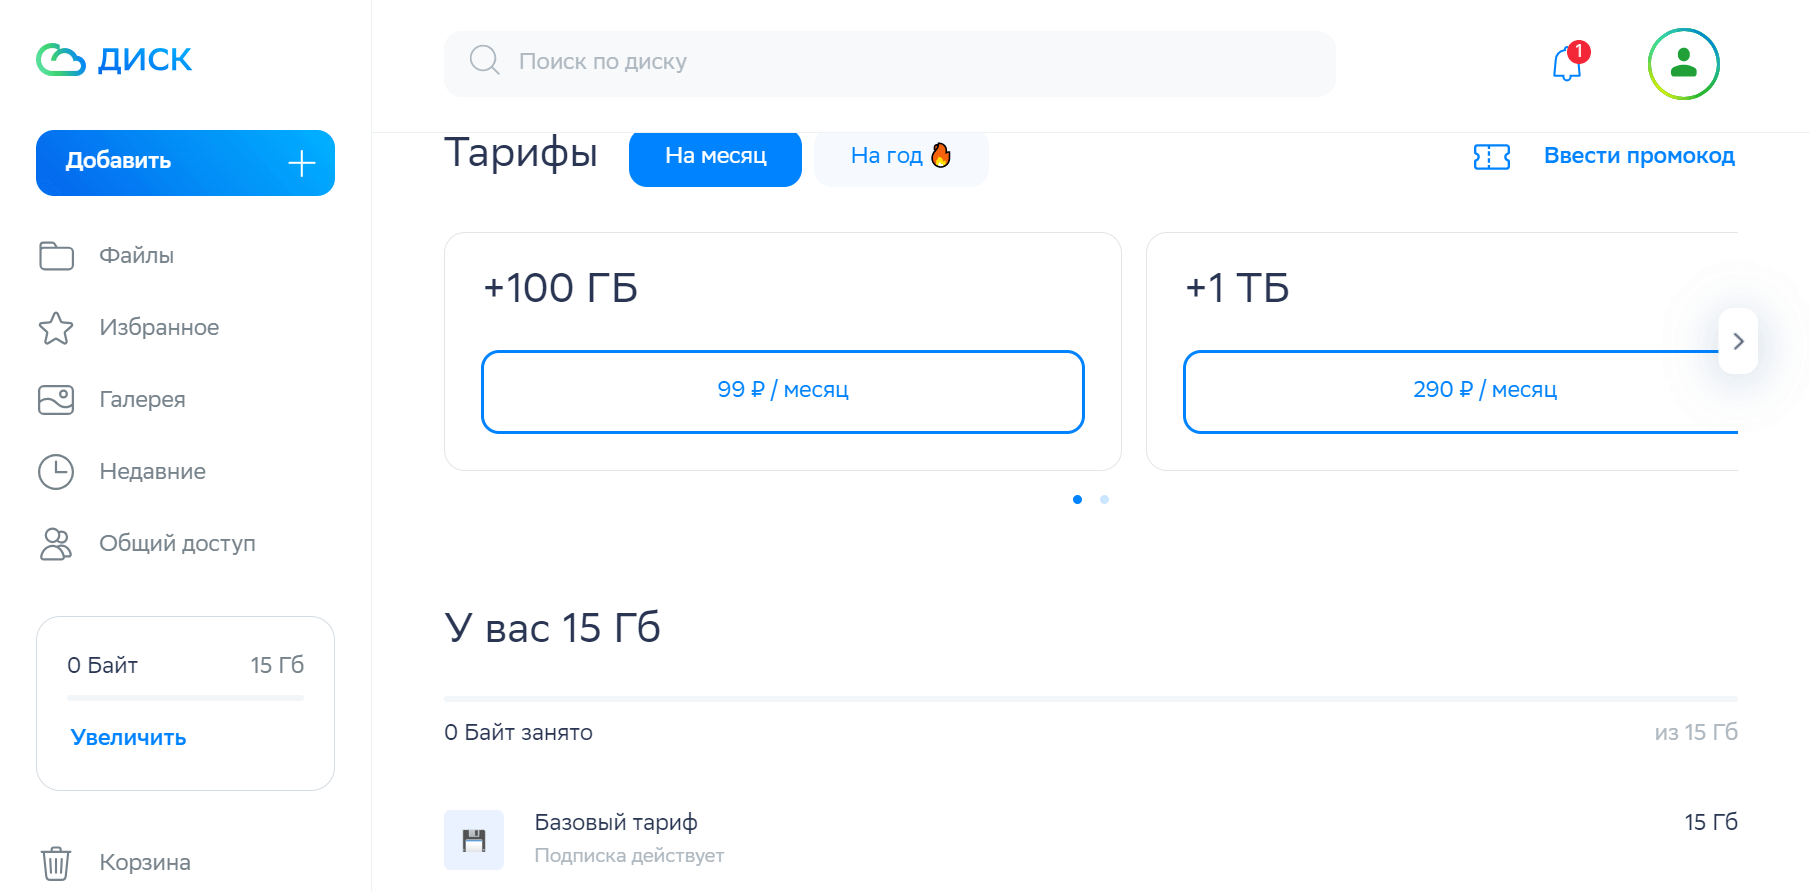Click the promo code ticket icon
This screenshot has width=1812, height=892.
tap(1491, 157)
